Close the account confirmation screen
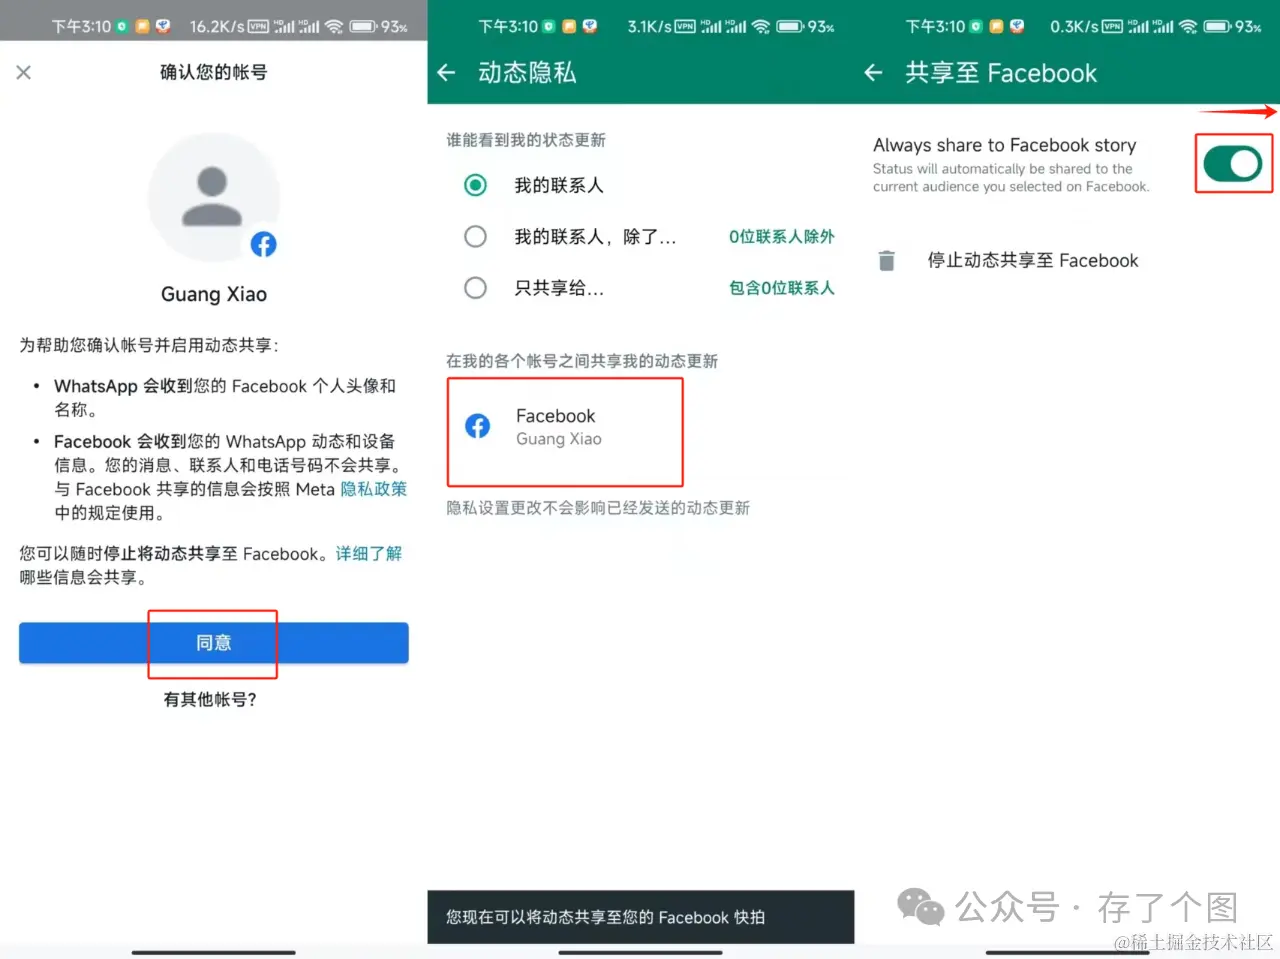 [24, 72]
